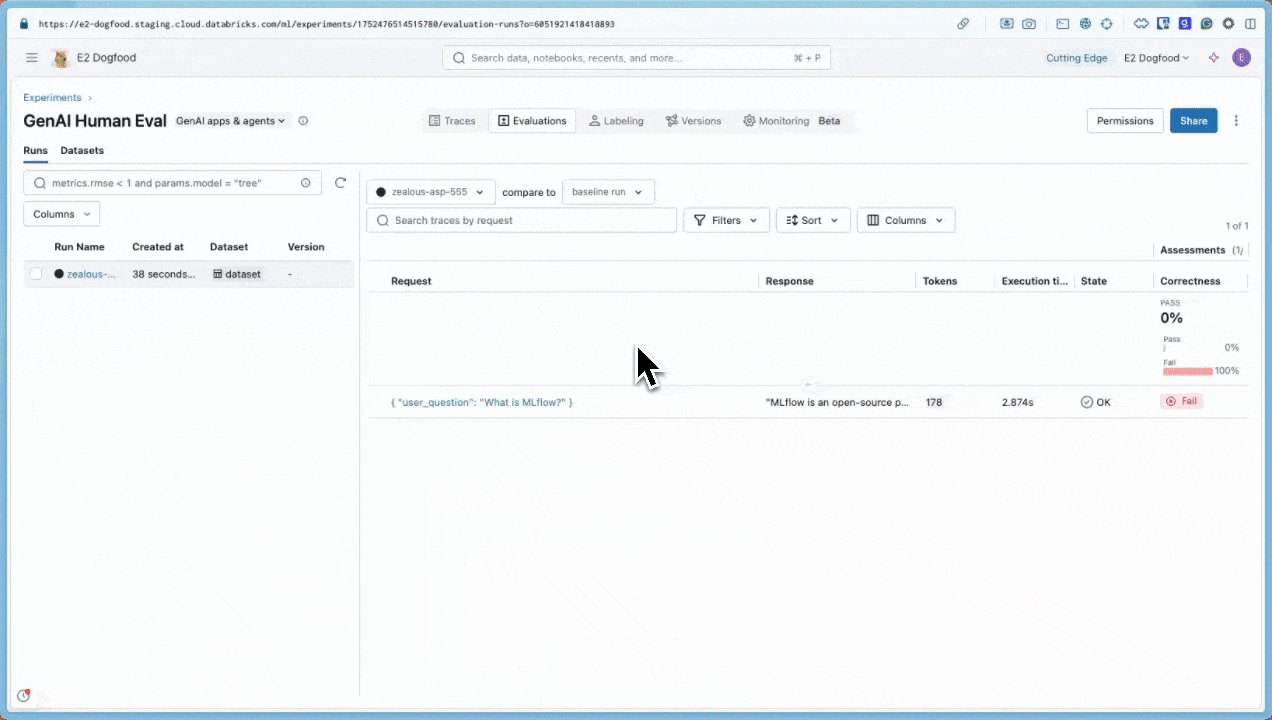Screen dimensions: 1272x720
Task: Click the terminal console icon in browser toolbar
Action: coord(1063,23)
